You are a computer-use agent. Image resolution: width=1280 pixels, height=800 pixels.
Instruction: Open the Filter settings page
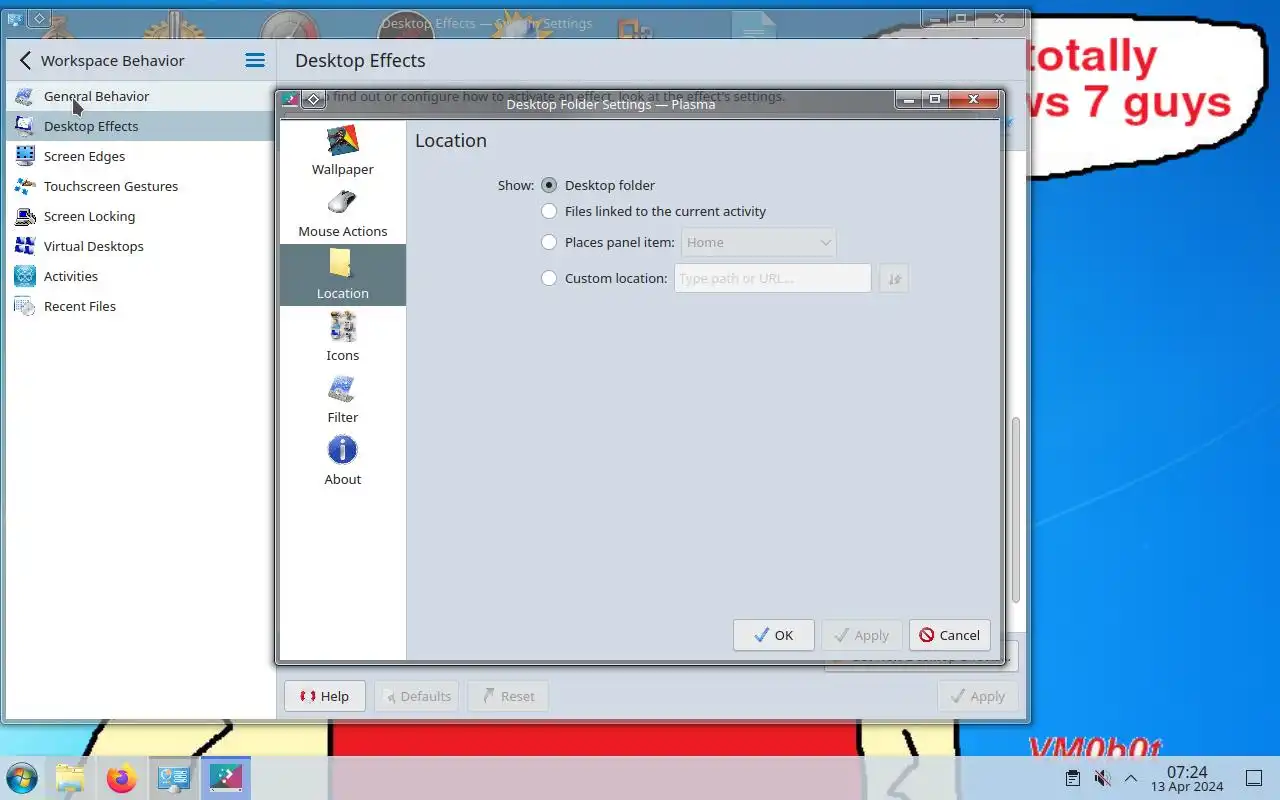coord(342,399)
